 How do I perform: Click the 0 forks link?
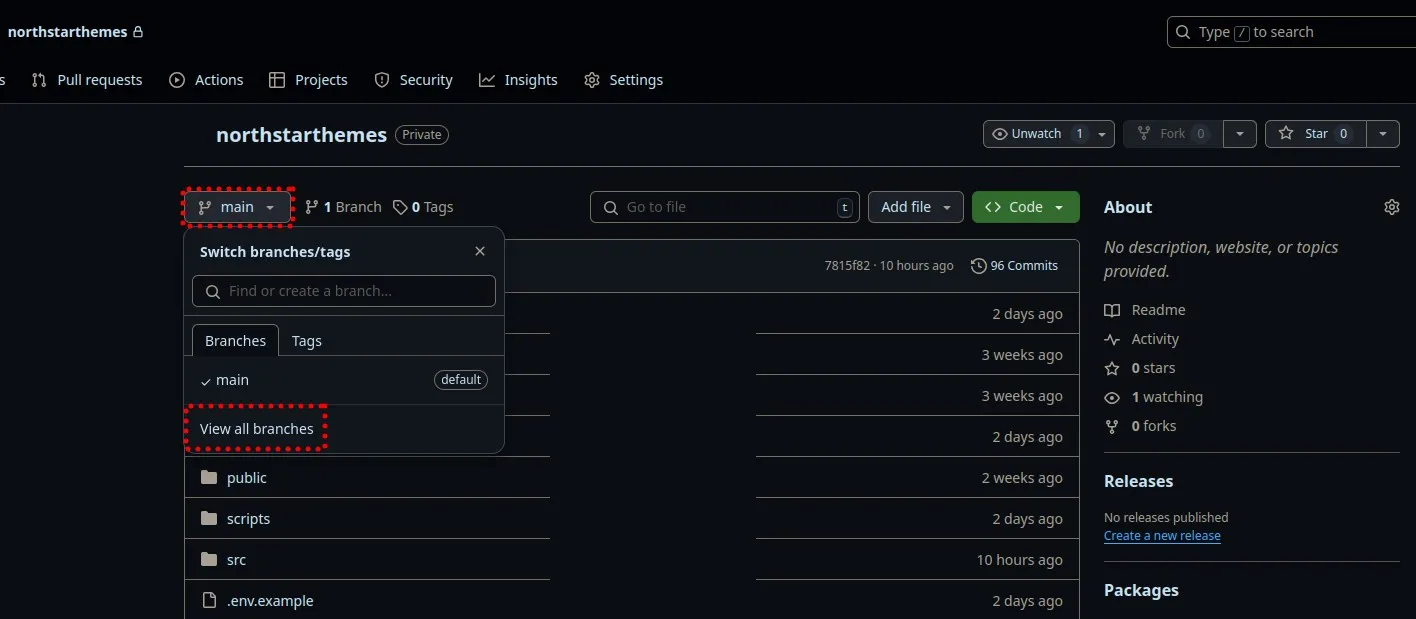pyautogui.click(x=1154, y=426)
